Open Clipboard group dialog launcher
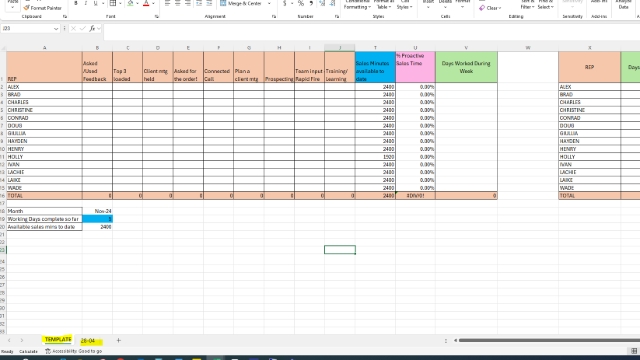The height and width of the screenshot is (360, 640). (x=64, y=16)
